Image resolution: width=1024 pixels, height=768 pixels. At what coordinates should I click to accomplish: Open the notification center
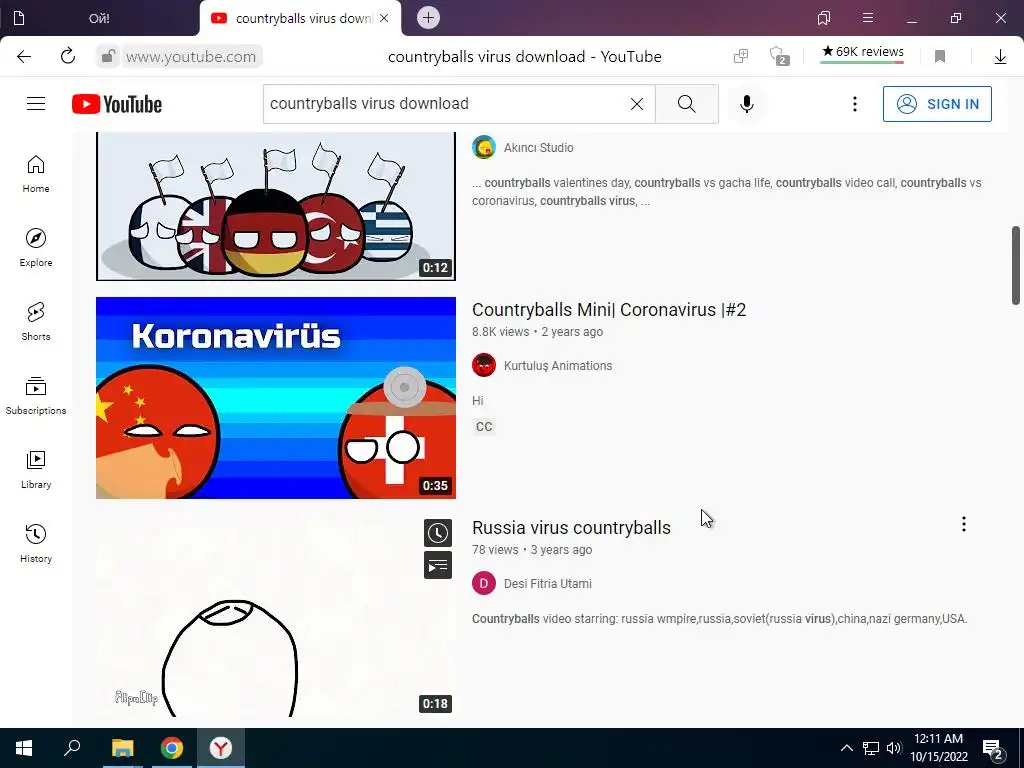(x=993, y=748)
